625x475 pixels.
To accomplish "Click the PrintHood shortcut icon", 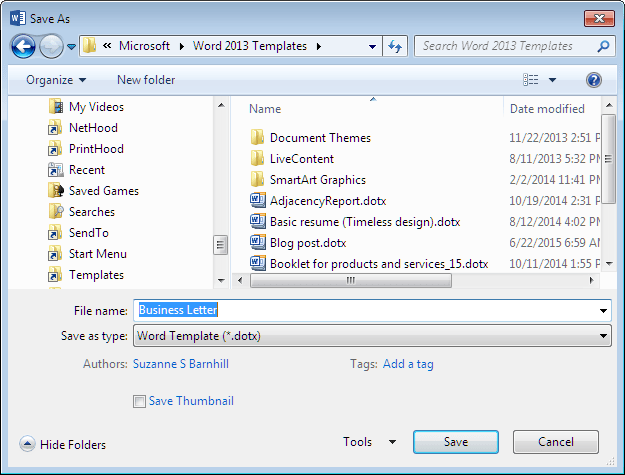I will click(55, 149).
